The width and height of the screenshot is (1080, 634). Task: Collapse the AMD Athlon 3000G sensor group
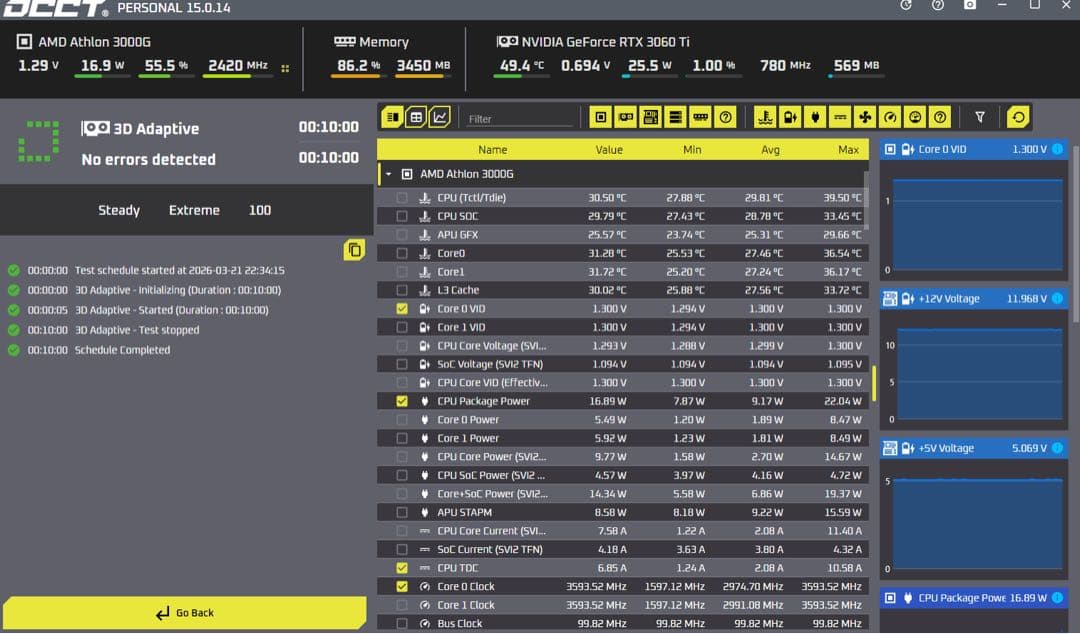(388, 174)
